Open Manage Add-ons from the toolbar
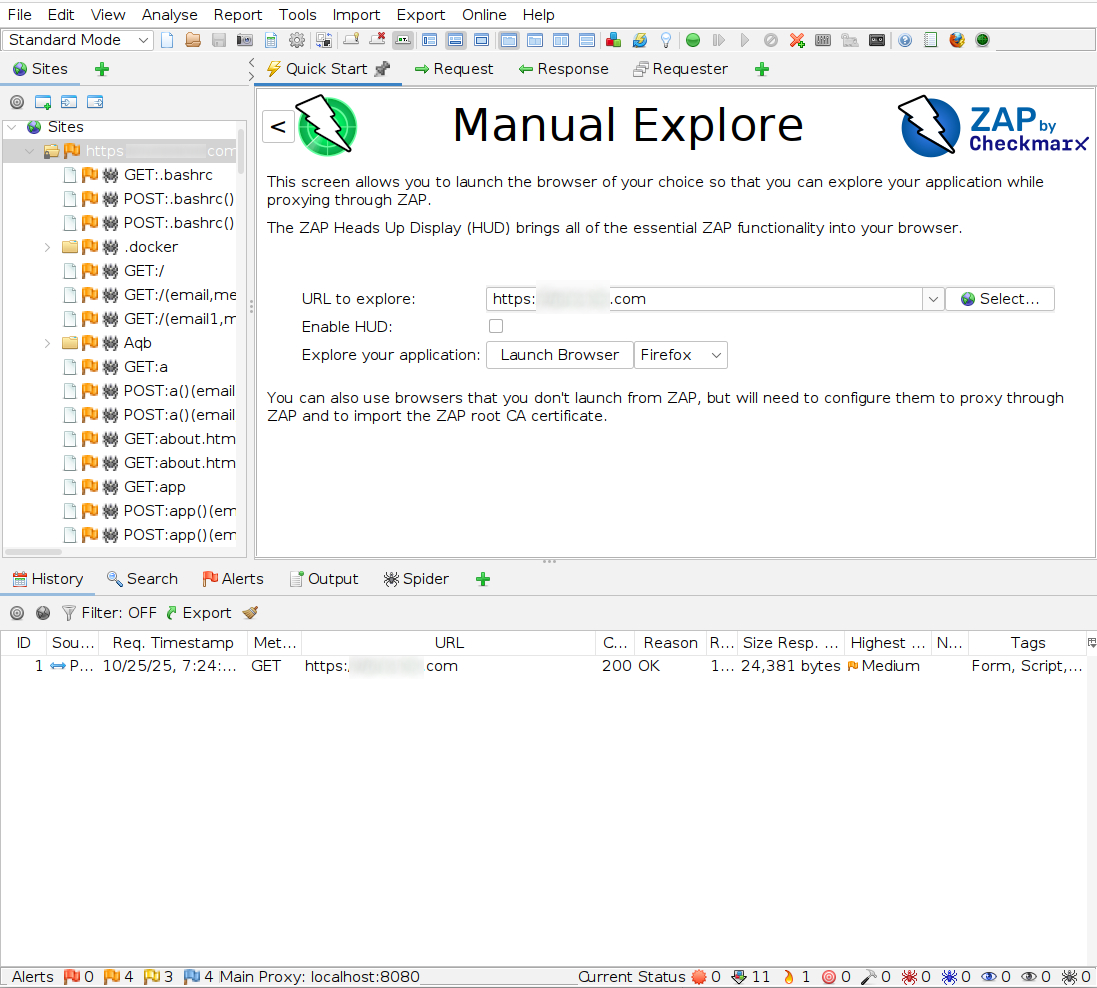The height and width of the screenshot is (988, 1097). click(613, 40)
